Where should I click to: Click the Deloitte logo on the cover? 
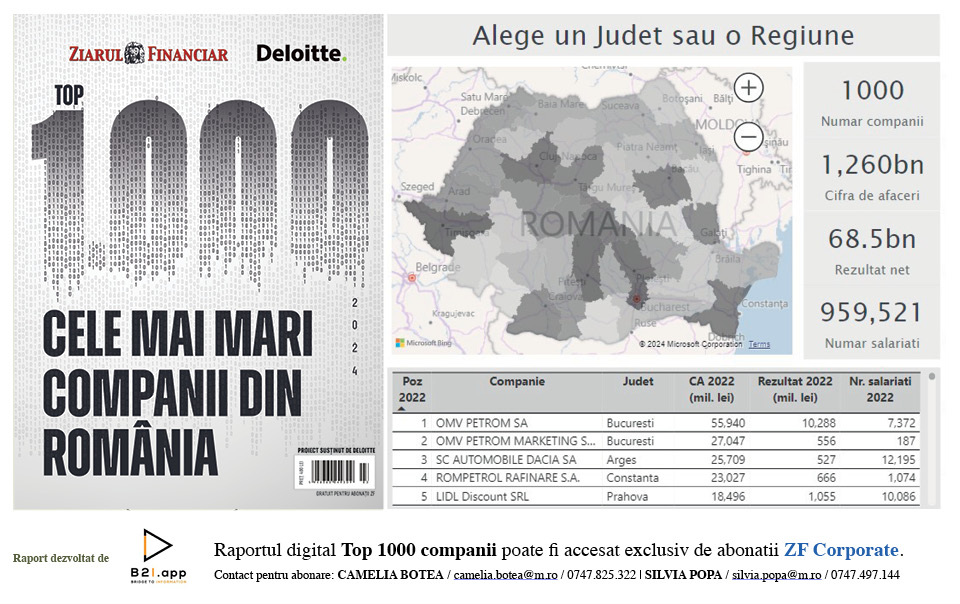coord(301,53)
